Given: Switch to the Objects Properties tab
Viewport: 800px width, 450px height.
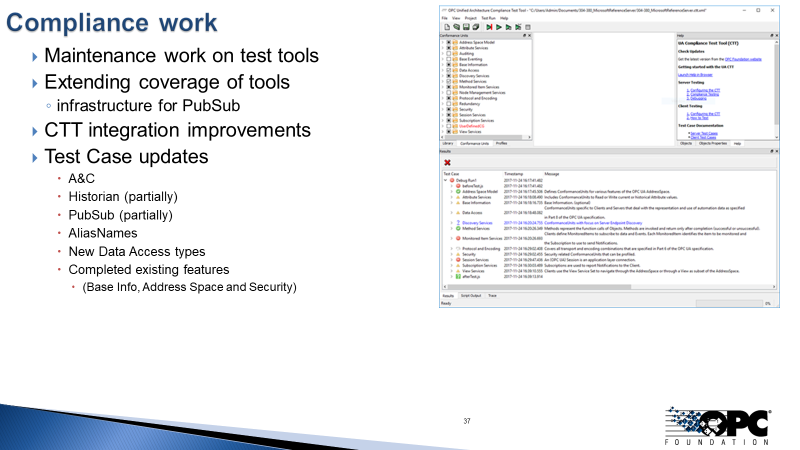Looking at the screenshot, I should pos(713,143).
